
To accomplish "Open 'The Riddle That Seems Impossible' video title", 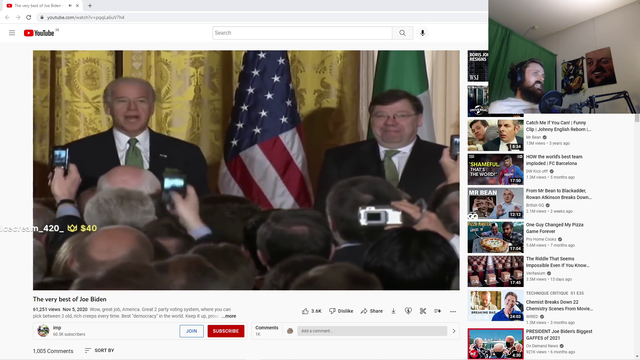I will point(558,262).
